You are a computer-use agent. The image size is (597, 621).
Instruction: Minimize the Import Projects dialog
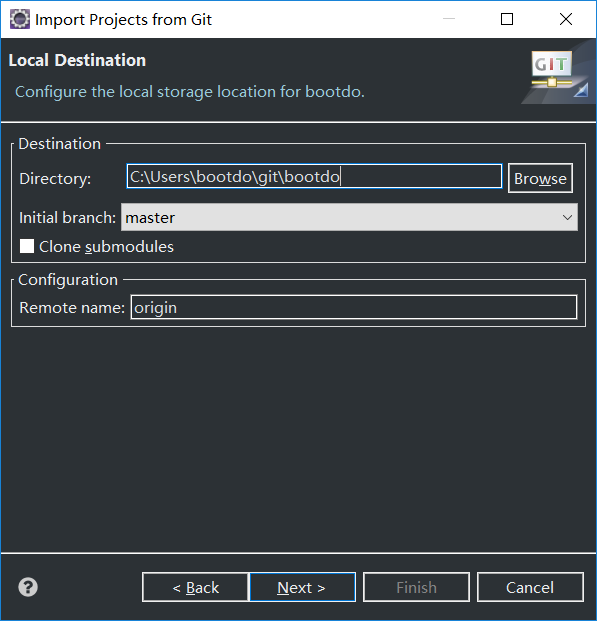tap(448, 19)
